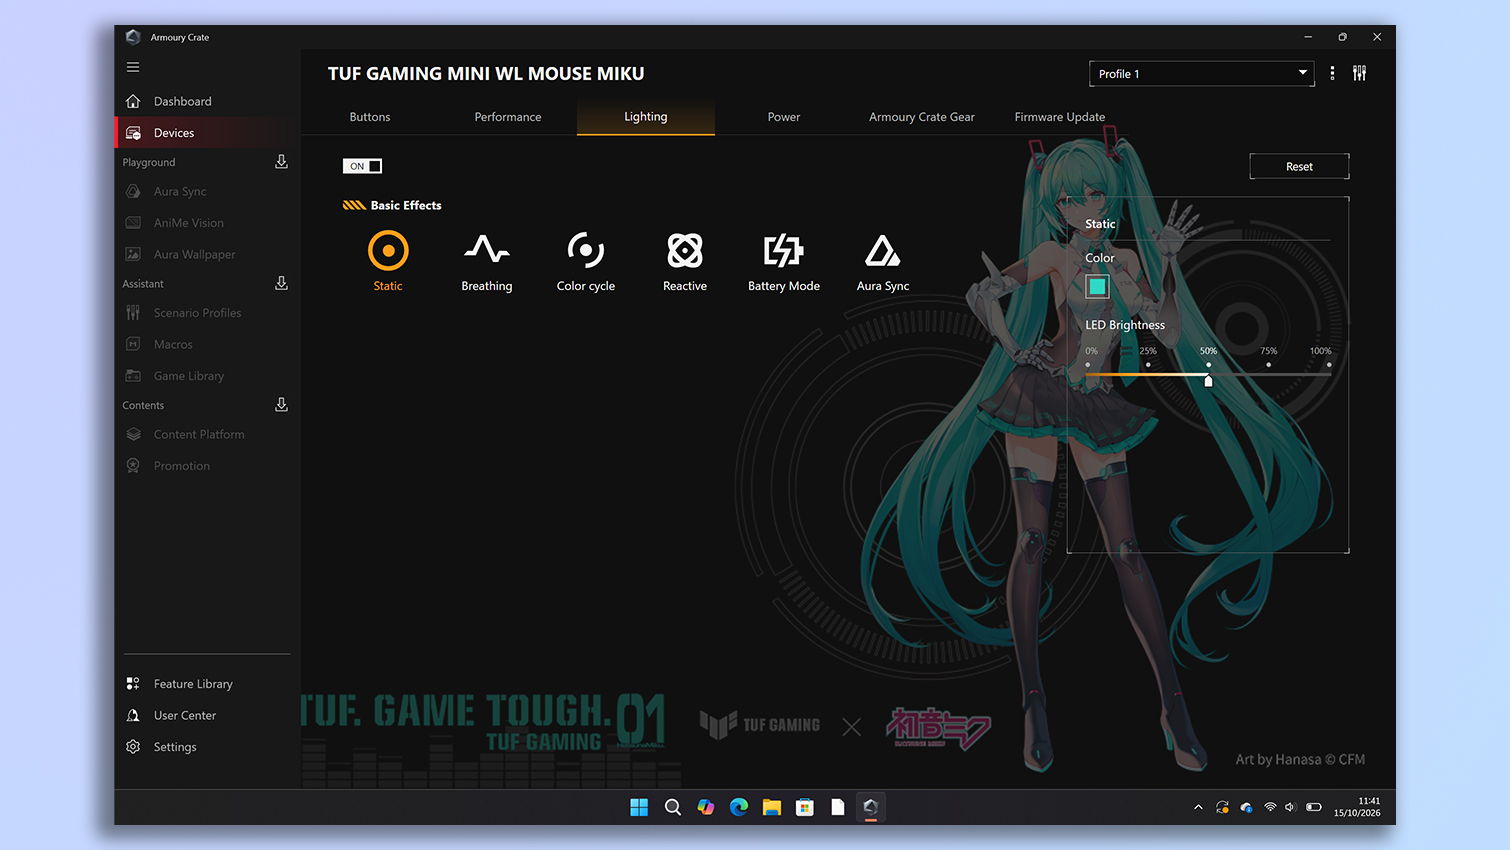This screenshot has height=850, width=1510.
Task: Expand the Profile 1 dropdown
Action: [1201, 73]
